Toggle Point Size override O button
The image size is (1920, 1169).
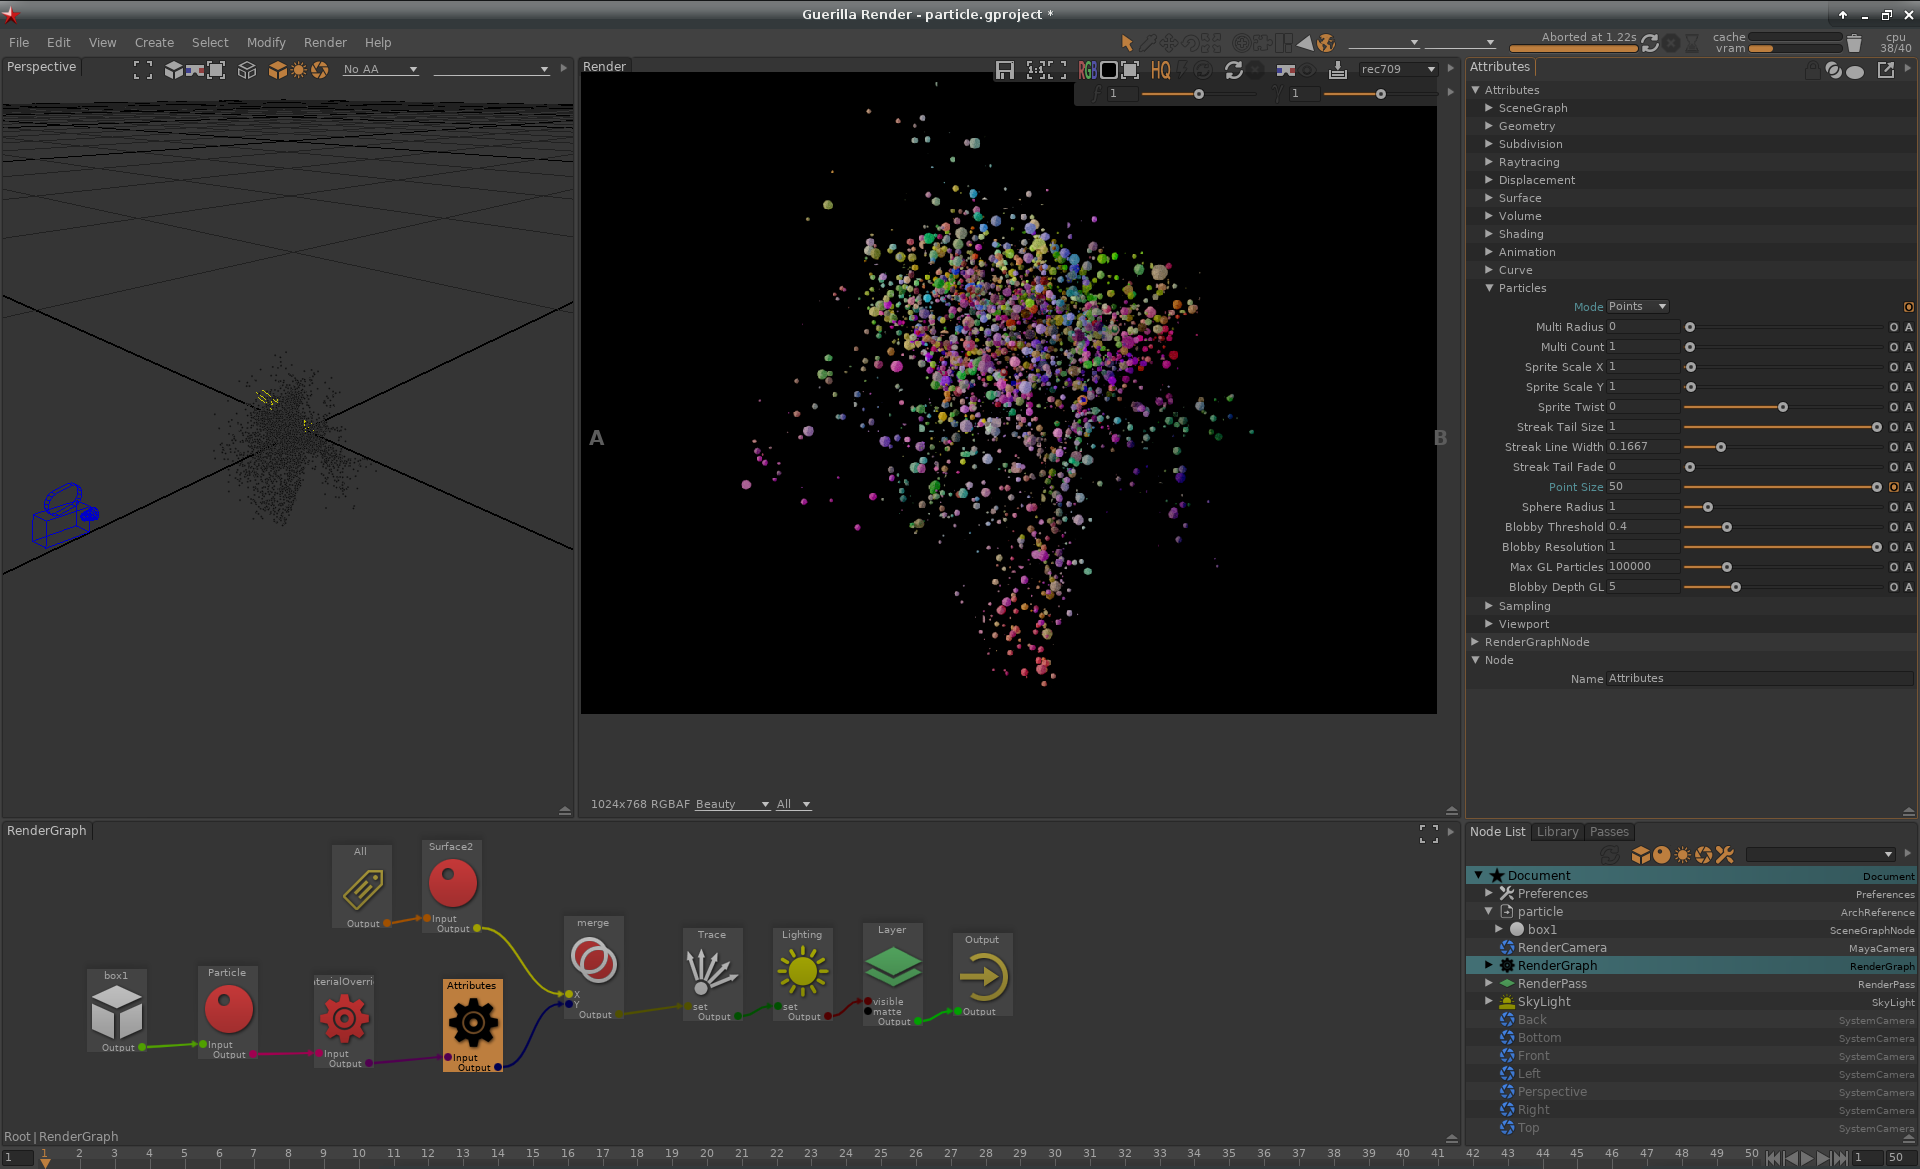(1893, 487)
